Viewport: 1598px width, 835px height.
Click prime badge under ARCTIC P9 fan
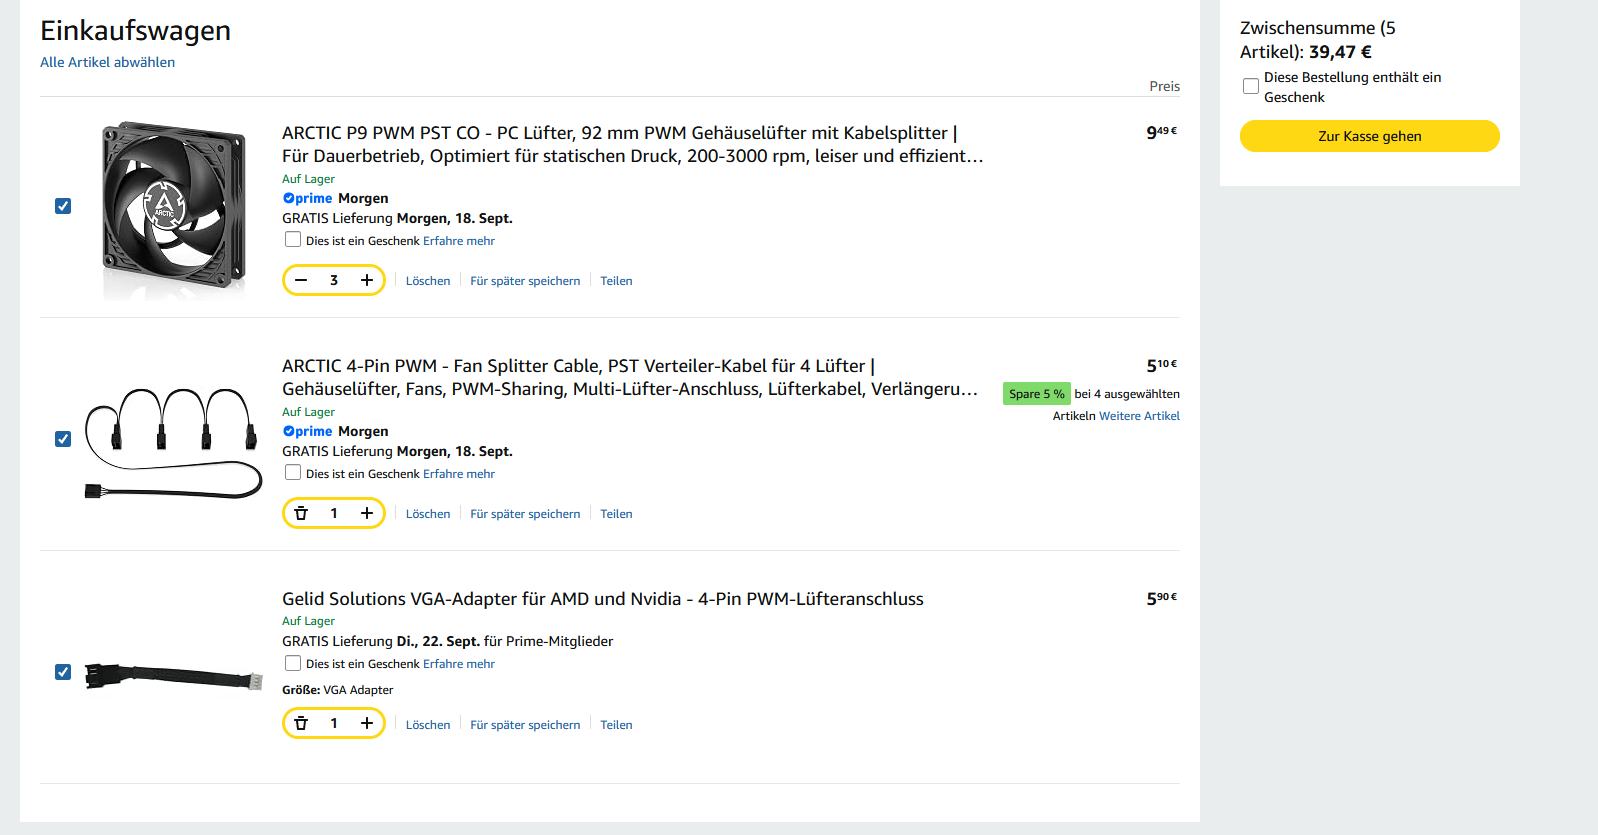click(308, 198)
